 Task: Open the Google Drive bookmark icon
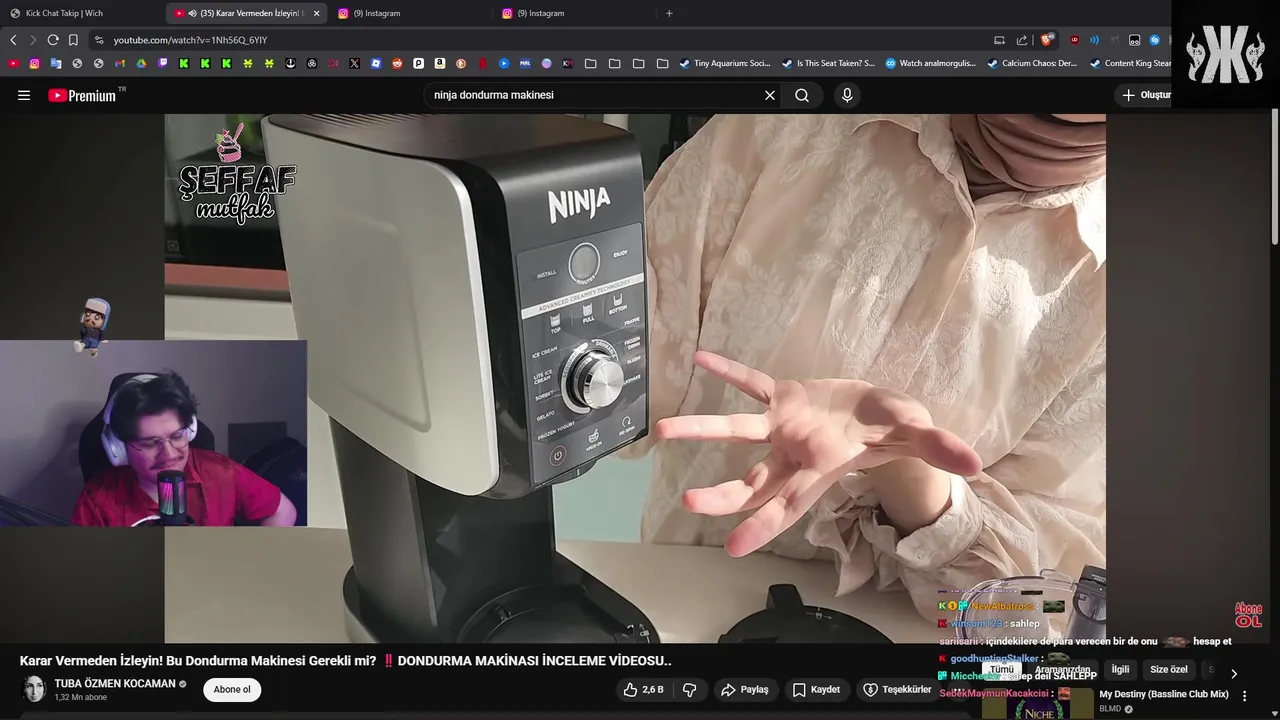click(x=141, y=63)
